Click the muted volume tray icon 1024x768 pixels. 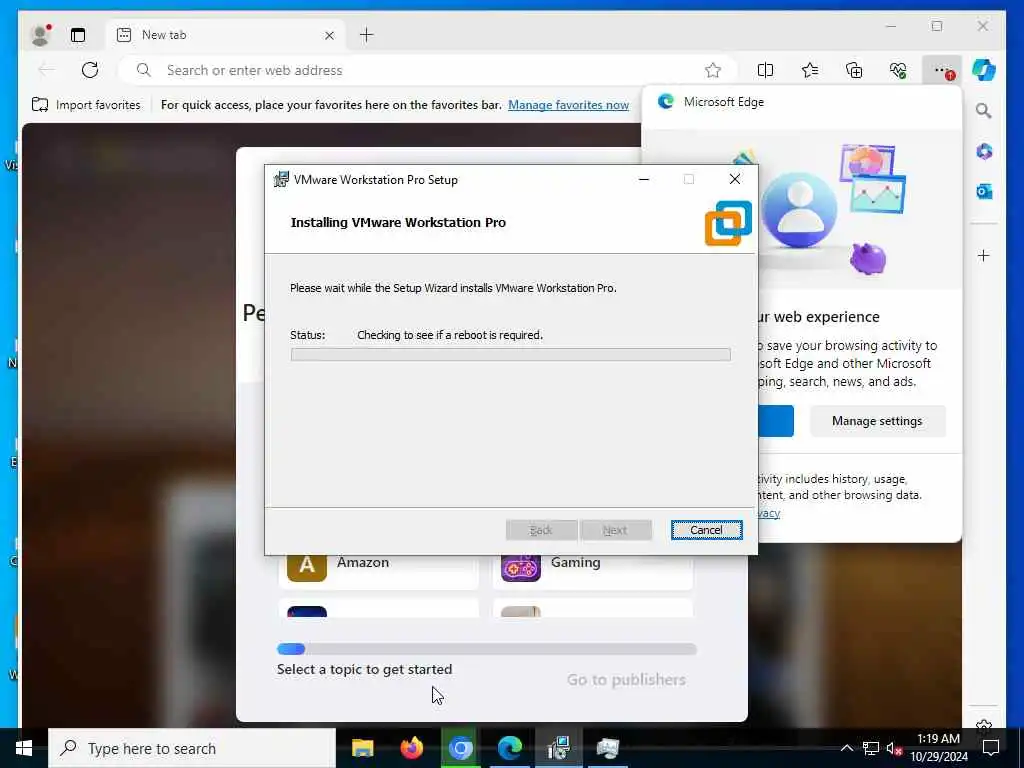click(x=893, y=748)
